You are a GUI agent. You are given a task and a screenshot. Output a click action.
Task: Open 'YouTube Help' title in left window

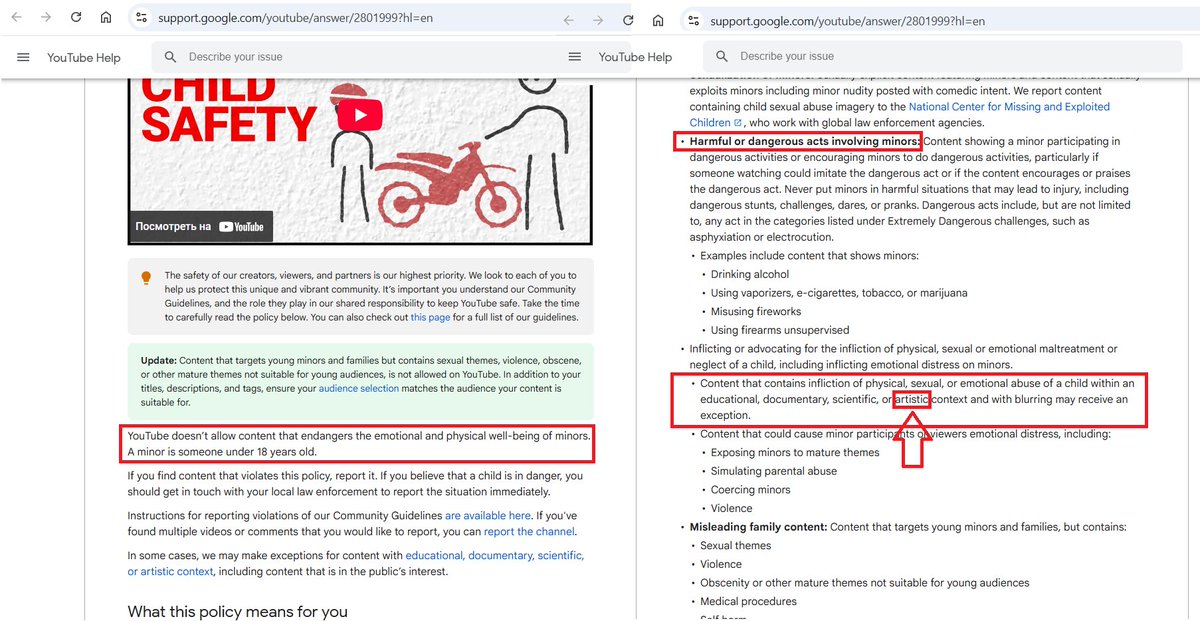point(84,58)
